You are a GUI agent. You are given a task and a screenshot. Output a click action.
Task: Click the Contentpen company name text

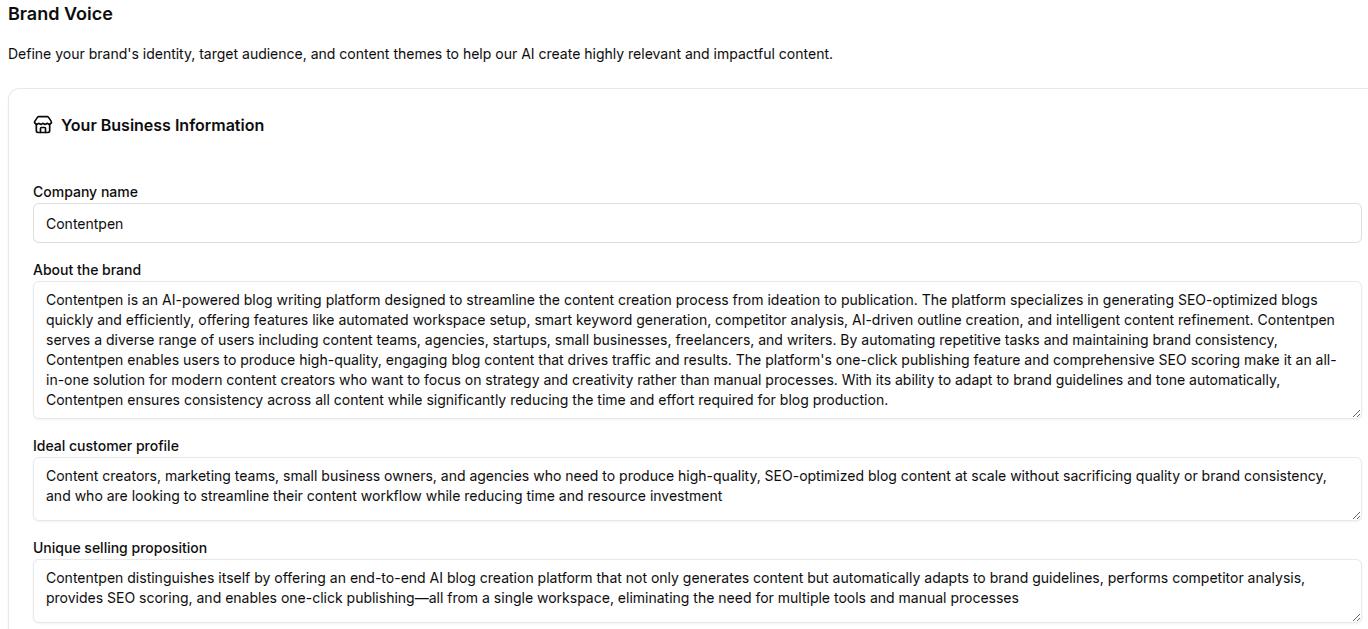coord(84,224)
